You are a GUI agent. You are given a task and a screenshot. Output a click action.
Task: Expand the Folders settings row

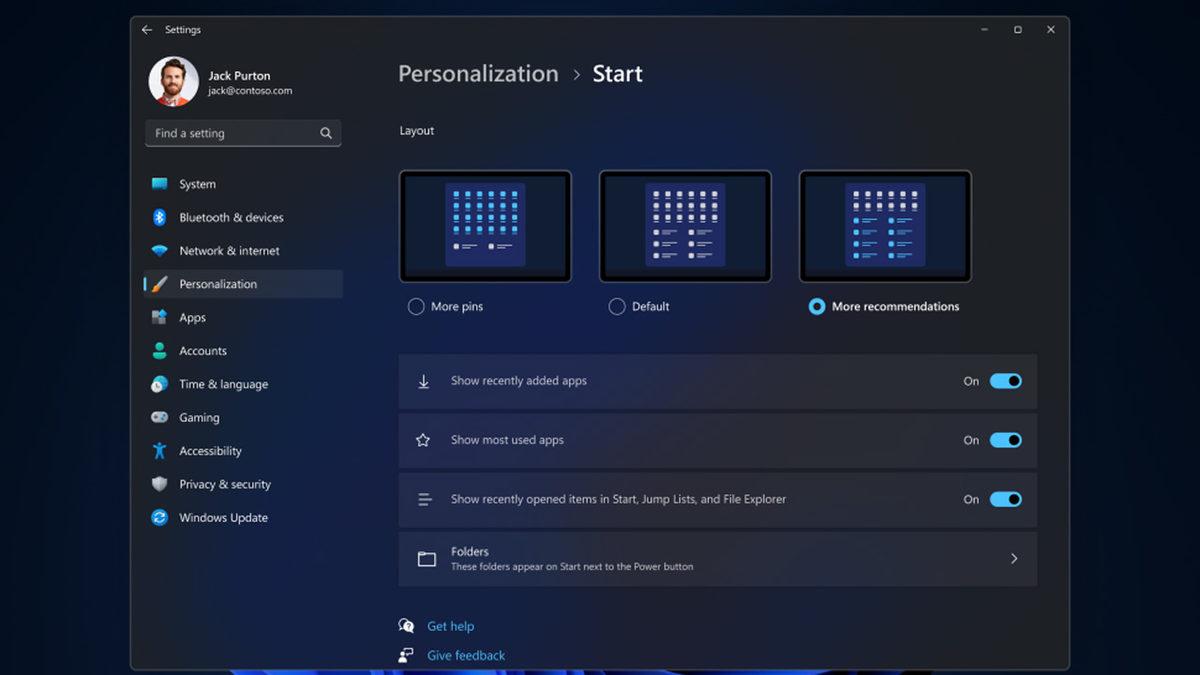[x=1013, y=558]
